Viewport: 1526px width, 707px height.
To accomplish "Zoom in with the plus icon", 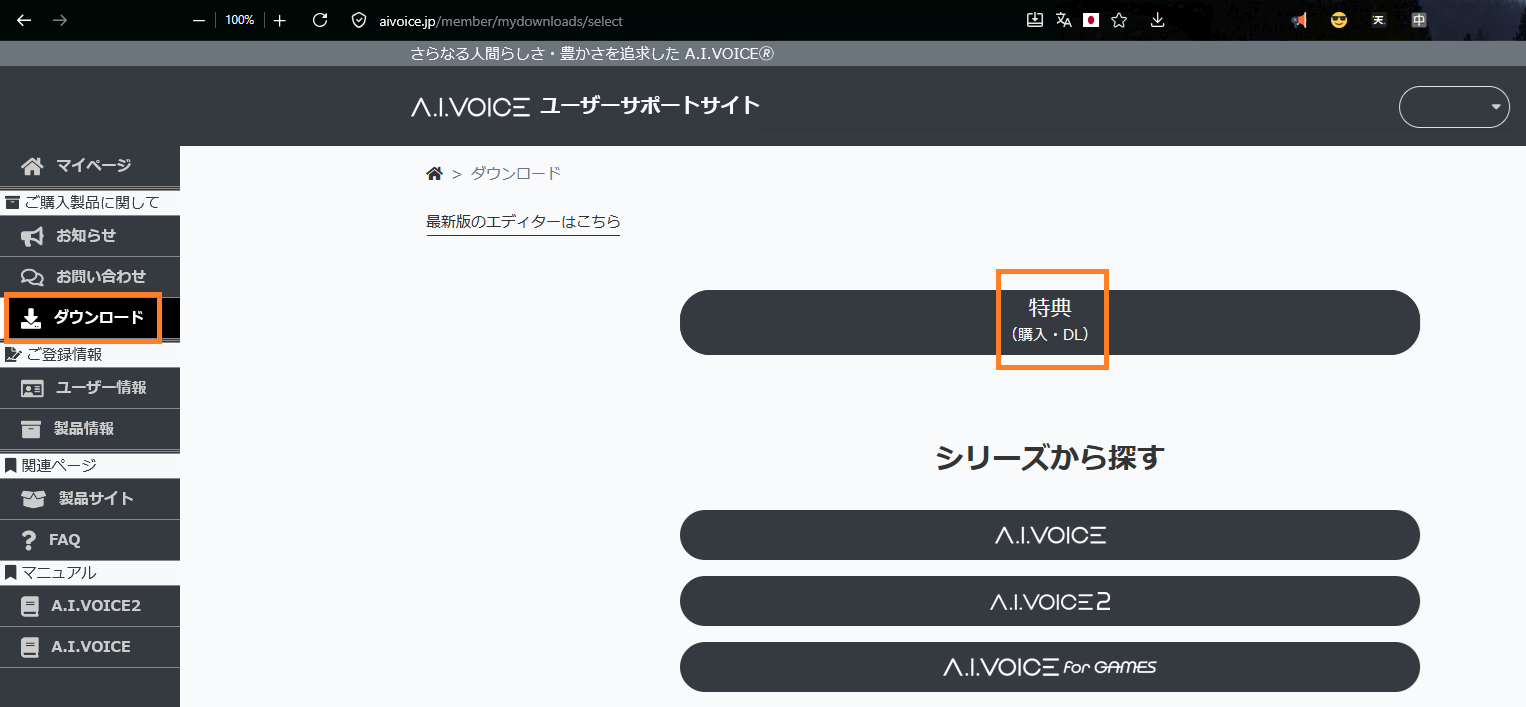I will point(280,20).
